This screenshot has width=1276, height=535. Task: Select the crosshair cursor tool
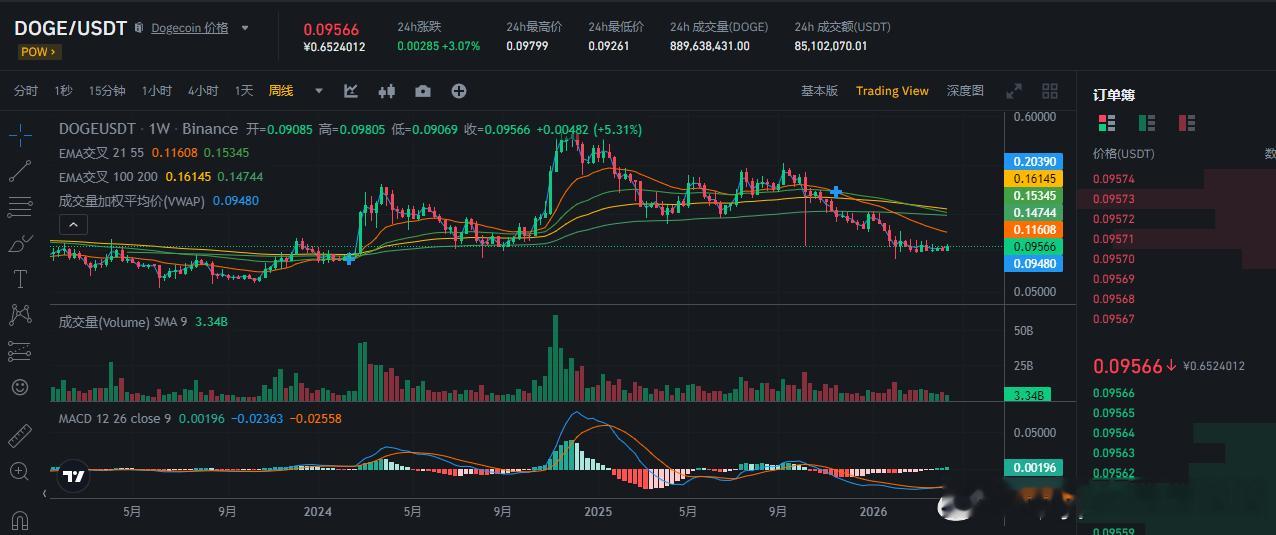pos(20,134)
